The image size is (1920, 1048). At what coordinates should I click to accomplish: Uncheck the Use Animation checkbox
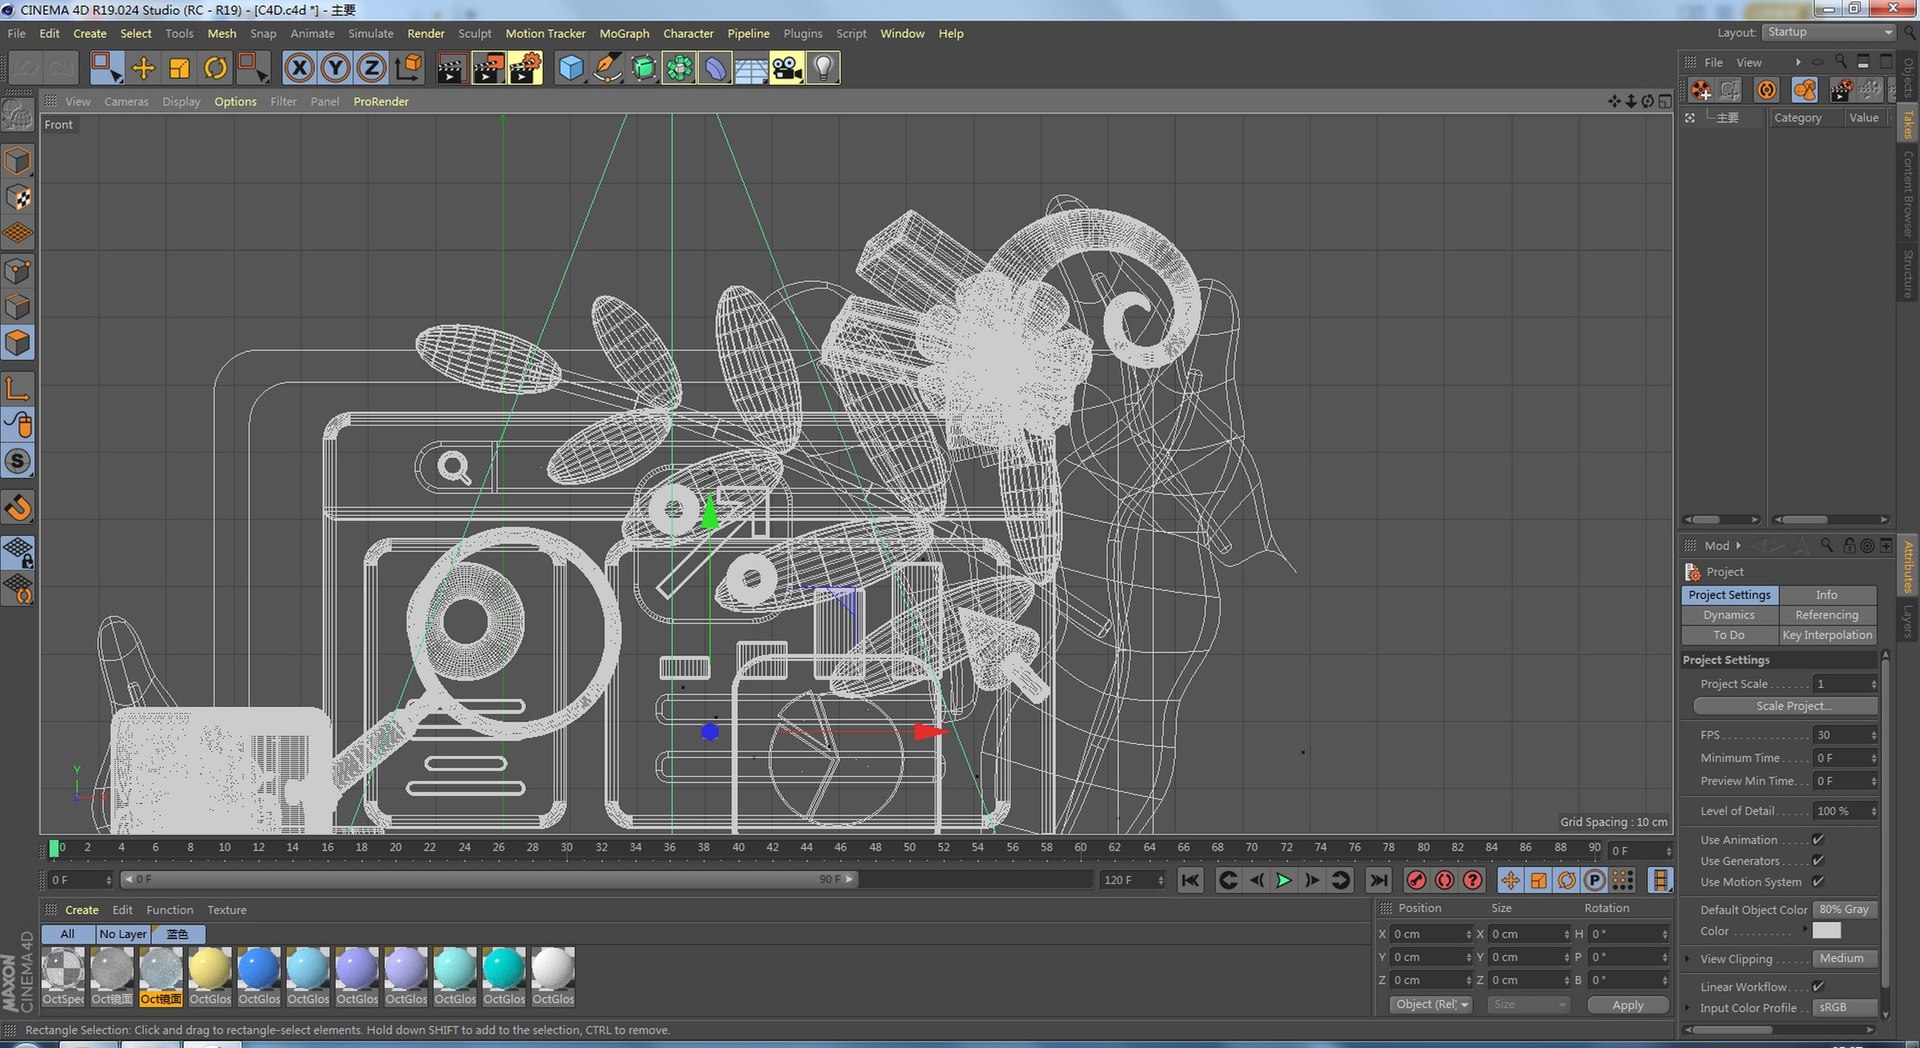click(x=1818, y=840)
